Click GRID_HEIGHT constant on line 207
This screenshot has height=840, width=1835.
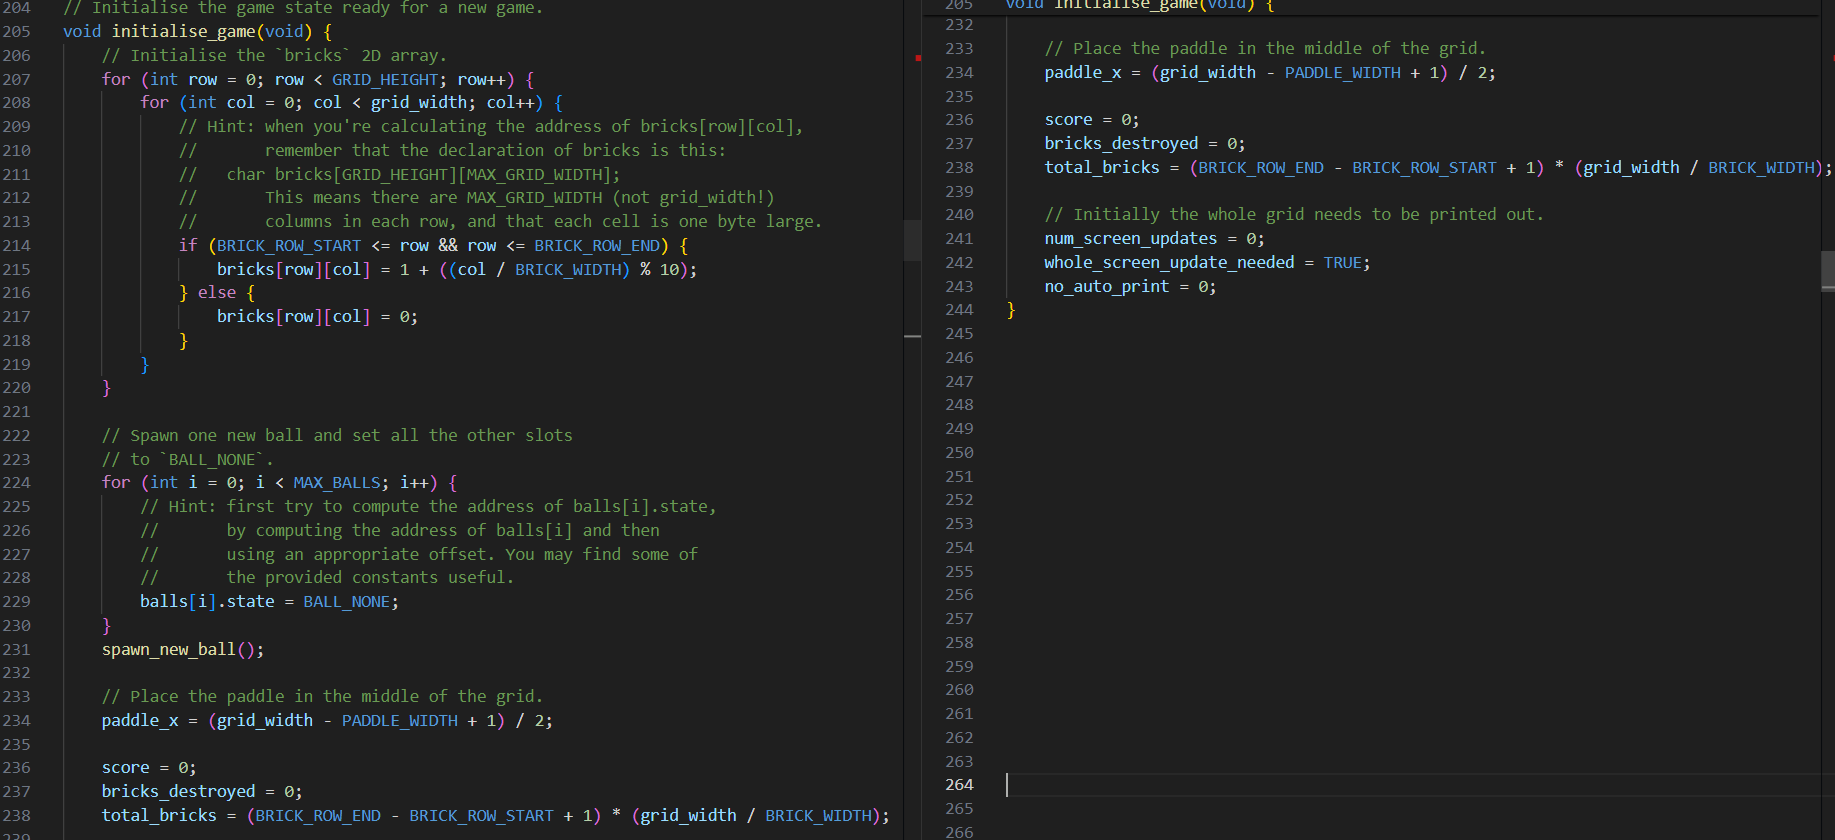click(x=385, y=79)
